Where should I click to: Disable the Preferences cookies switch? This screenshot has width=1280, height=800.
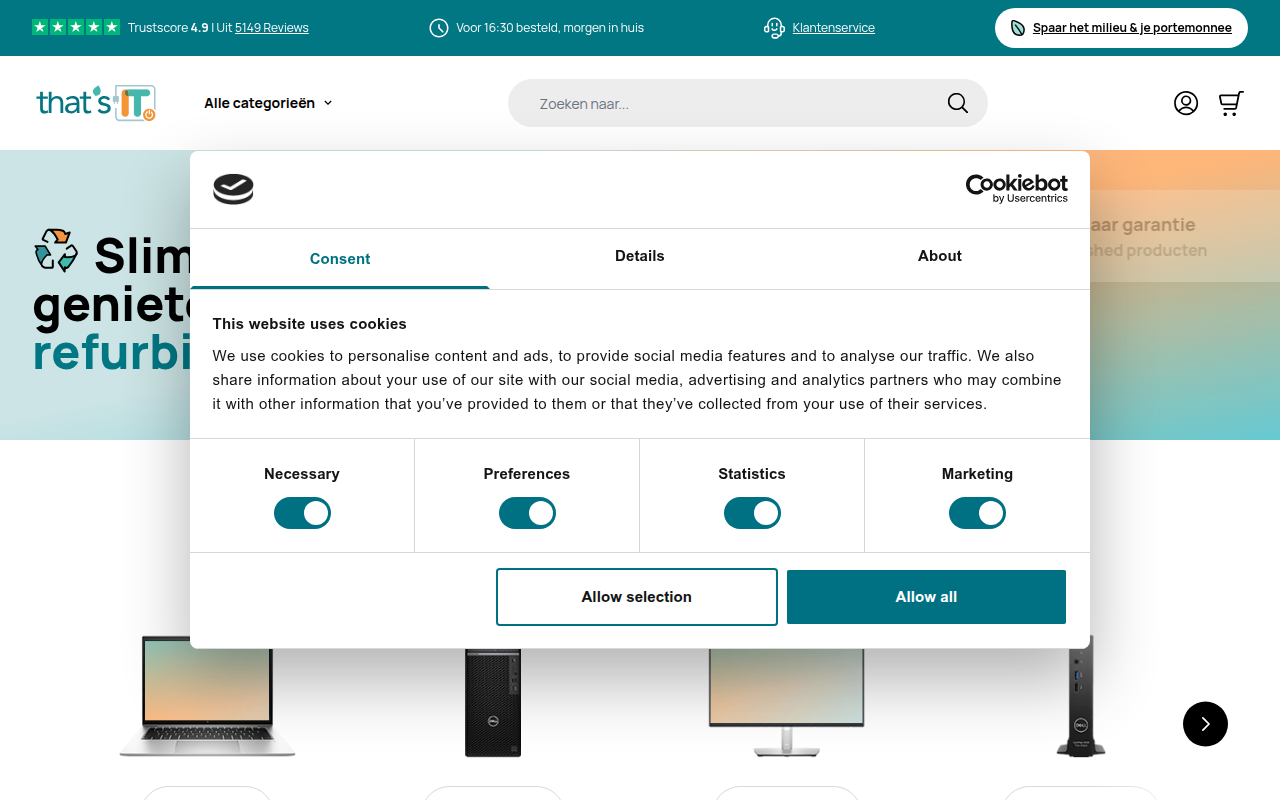[527, 513]
